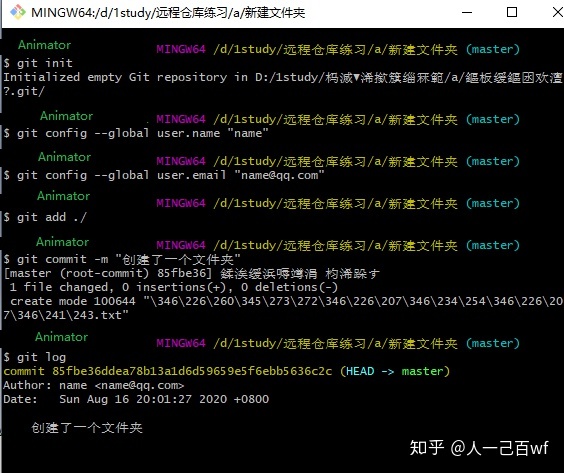Click the Git Bash MINGW64 title bar icon
The height and width of the screenshot is (473, 564).
tap(18, 12)
